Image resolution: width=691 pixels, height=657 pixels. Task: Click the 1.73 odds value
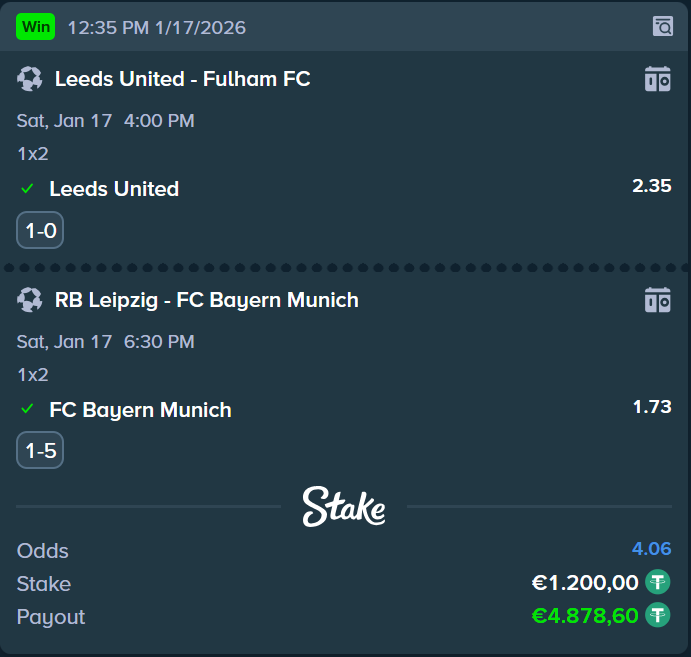(x=651, y=407)
